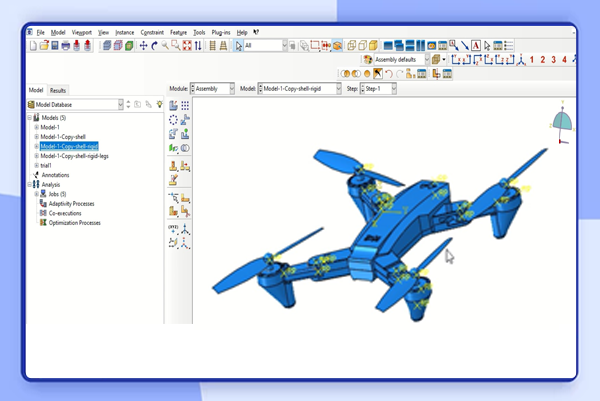This screenshot has width=600, height=401.
Task: Toggle the selection arrow tool
Action: click(238, 46)
